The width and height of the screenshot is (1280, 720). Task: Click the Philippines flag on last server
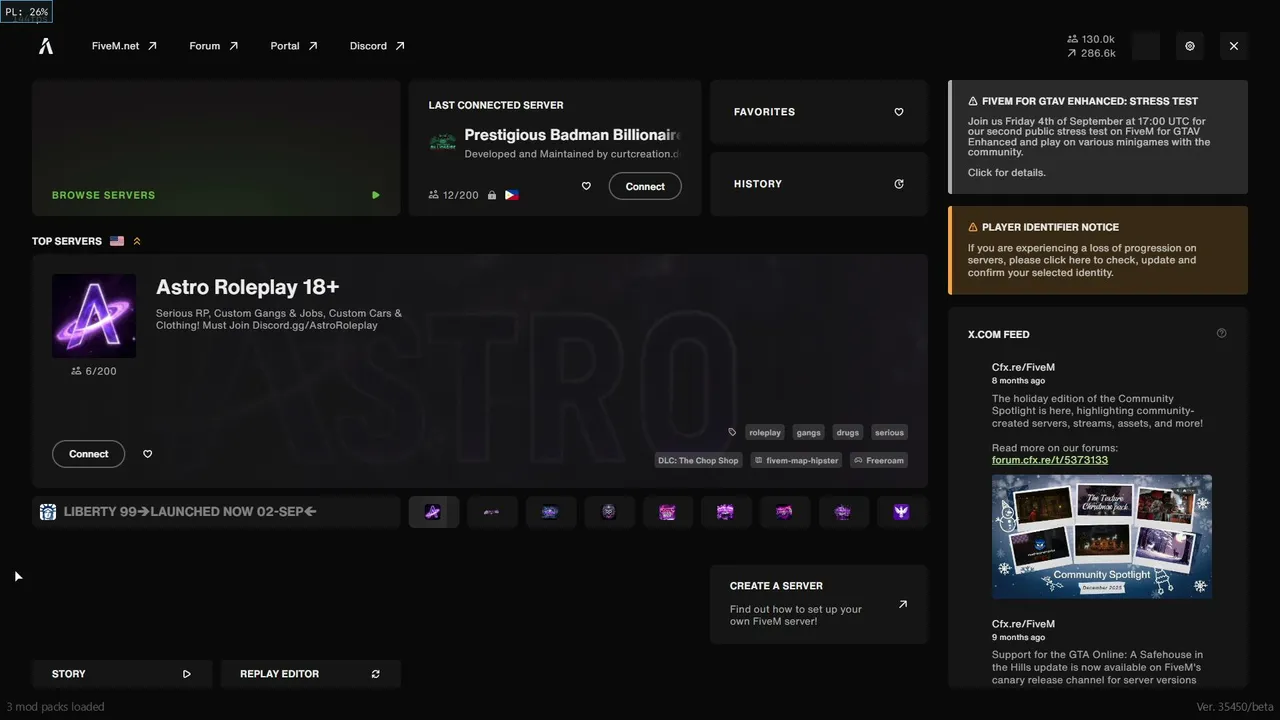point(512,195)
